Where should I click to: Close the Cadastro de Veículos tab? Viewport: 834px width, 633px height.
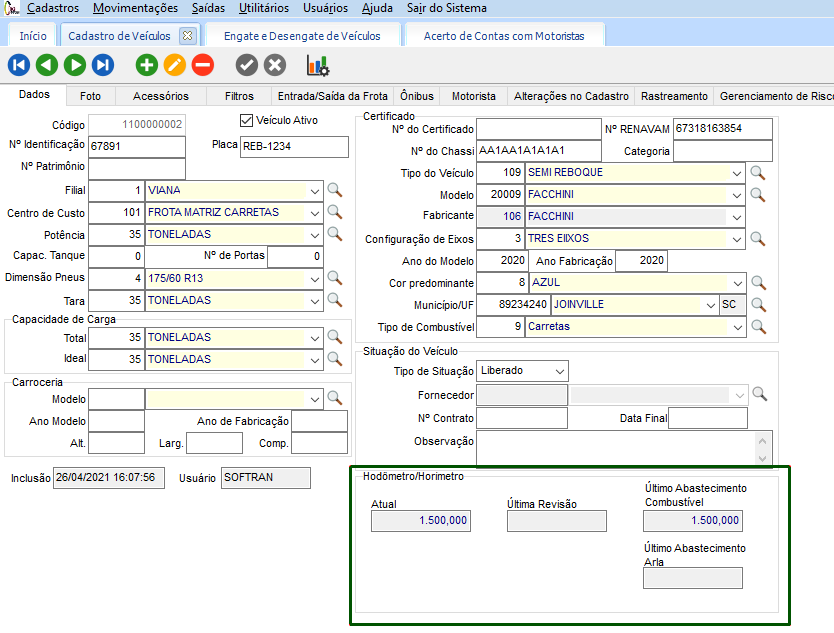(186, 36)
